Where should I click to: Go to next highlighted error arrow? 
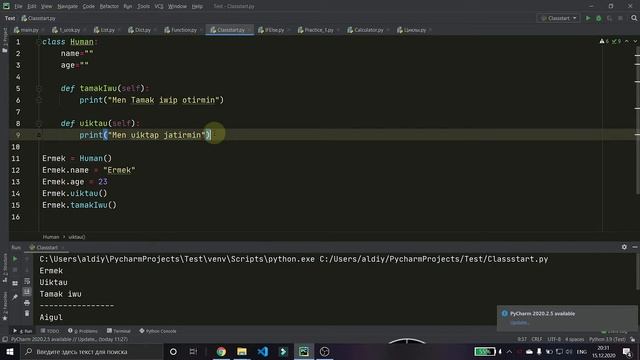click(635, 41)
